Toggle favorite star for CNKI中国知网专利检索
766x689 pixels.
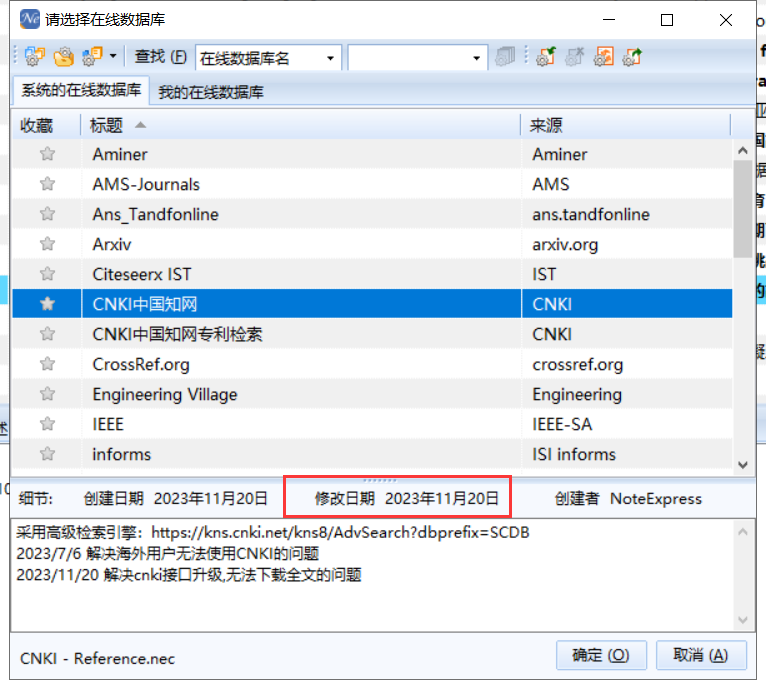47,334
